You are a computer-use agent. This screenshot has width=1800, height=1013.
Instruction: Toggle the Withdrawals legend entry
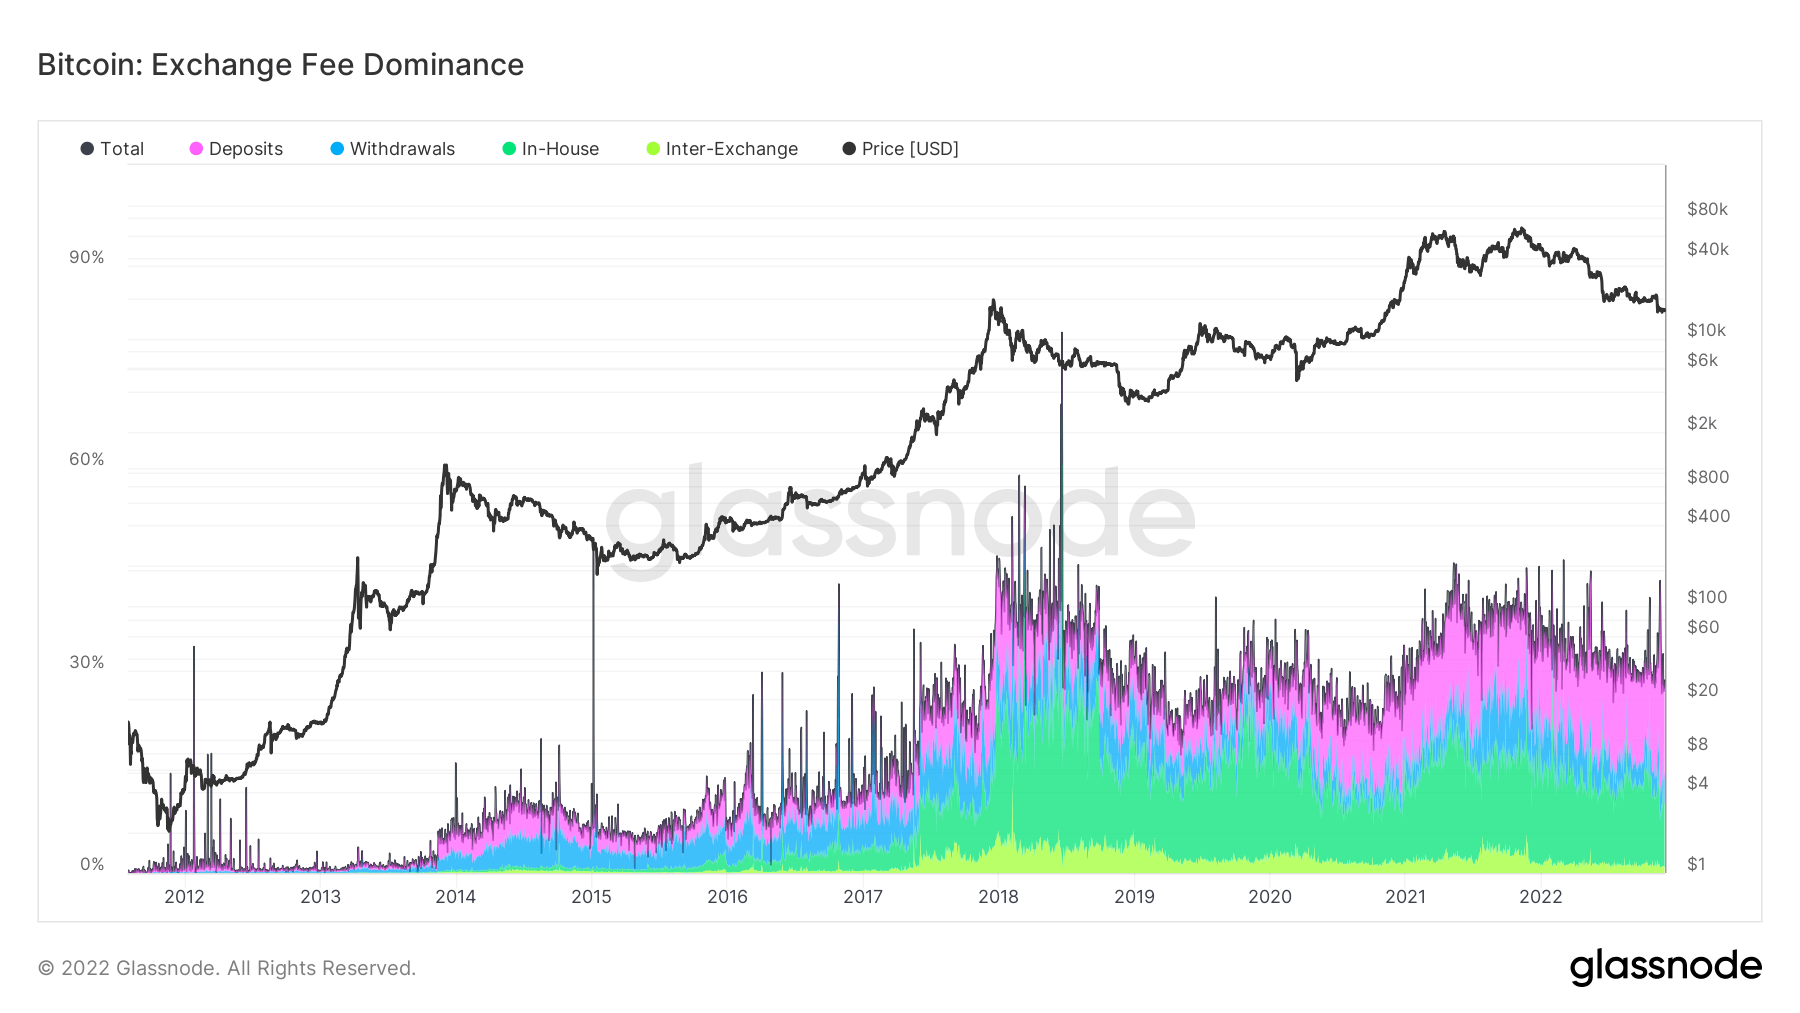click(392, 149)
